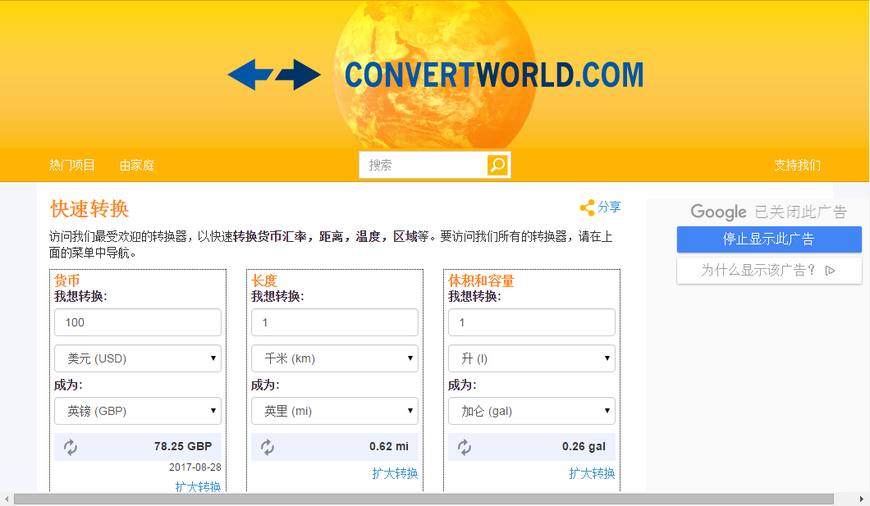Open the 千米 (km) source unit dropdown
870x506 pixels.
335,358
